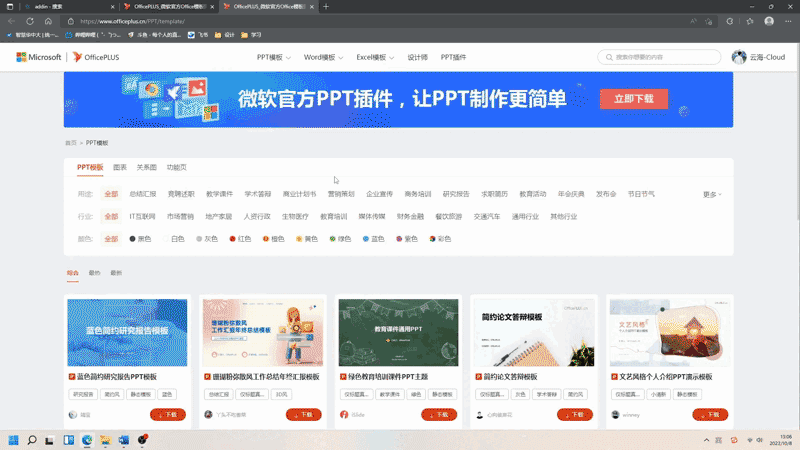Filter usage by 总结汇报
800x450 pixels.
pyautogui.click(x=143, y=194)
